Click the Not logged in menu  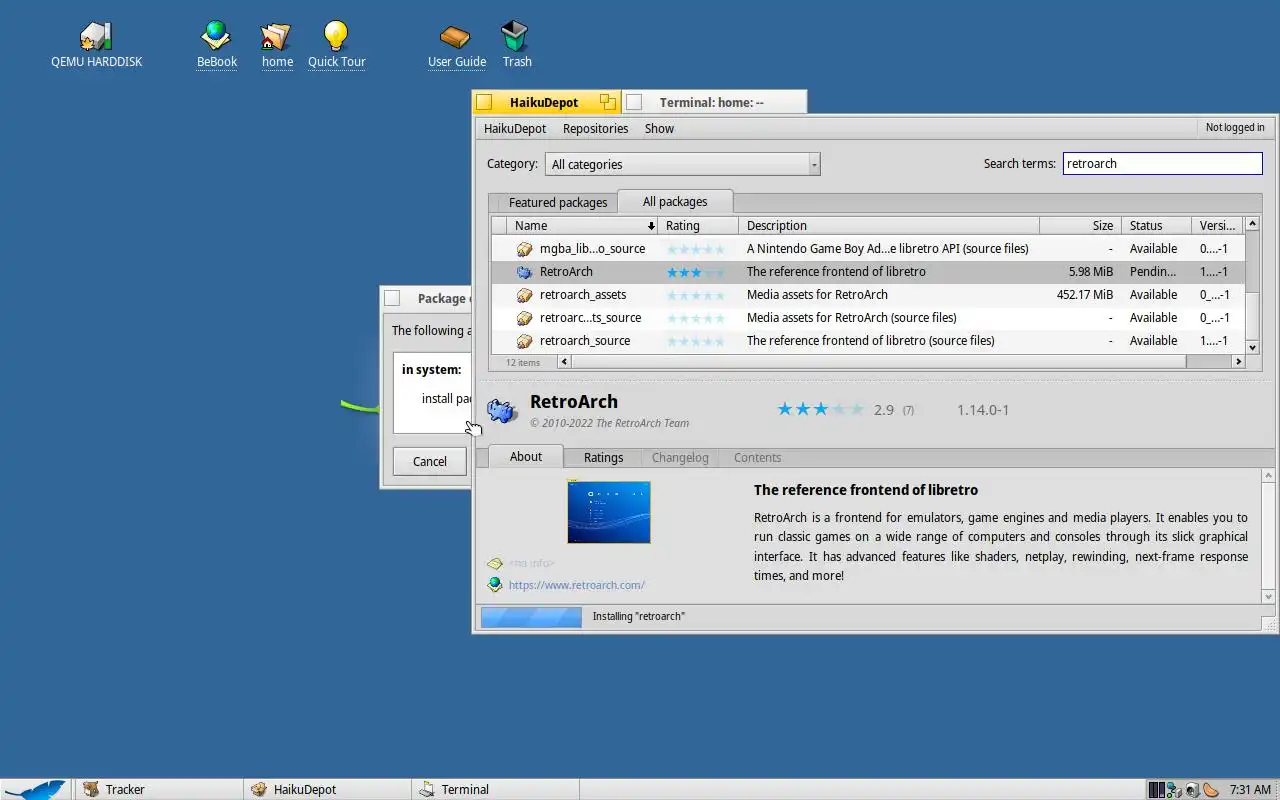(x=1235, y=127)
